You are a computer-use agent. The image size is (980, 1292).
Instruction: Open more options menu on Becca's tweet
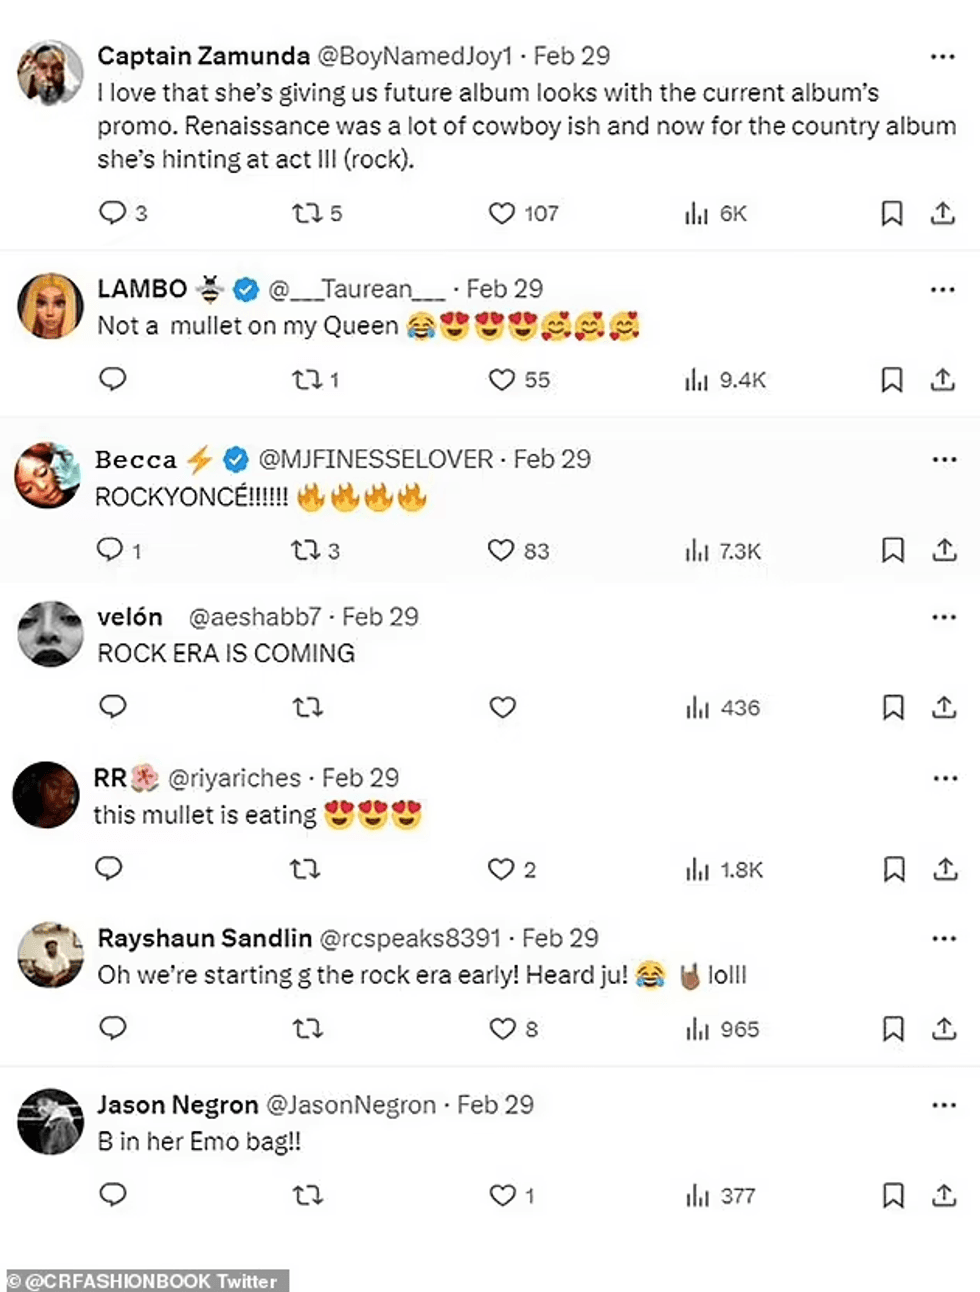click(x=944, y=459)
